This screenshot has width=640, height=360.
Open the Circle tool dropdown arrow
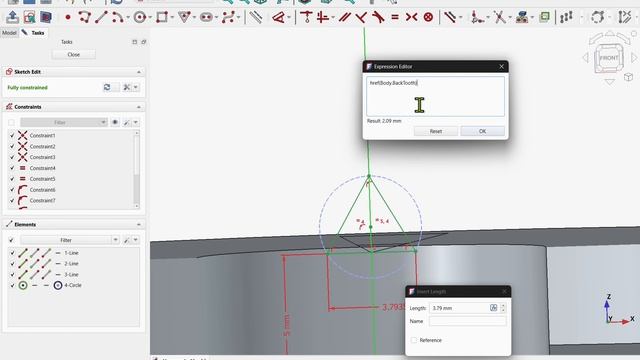tap(150, 18)
